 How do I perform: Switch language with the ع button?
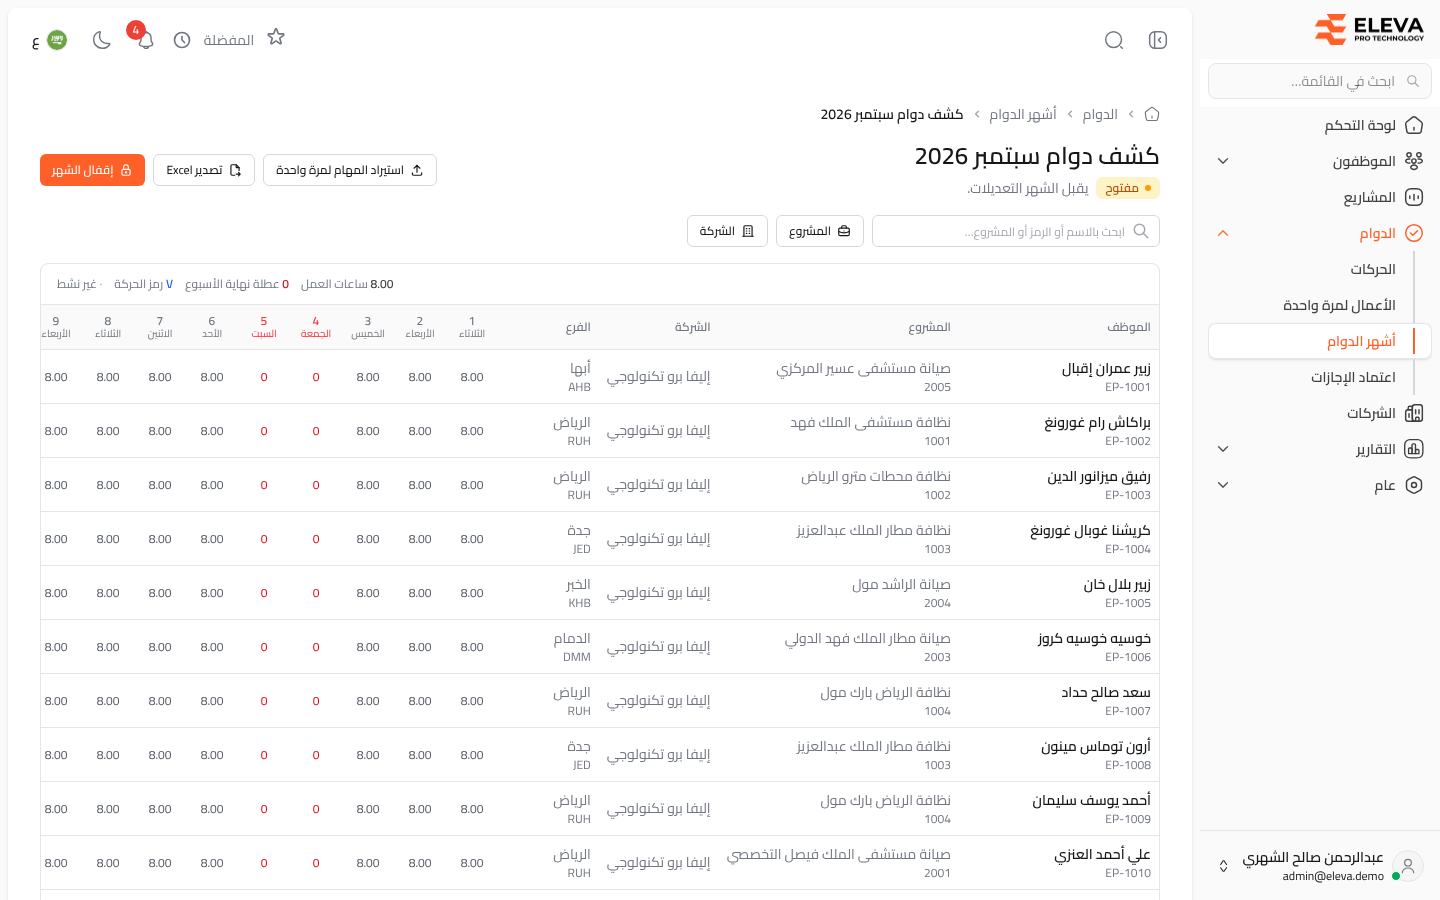(x=36, y=41)
